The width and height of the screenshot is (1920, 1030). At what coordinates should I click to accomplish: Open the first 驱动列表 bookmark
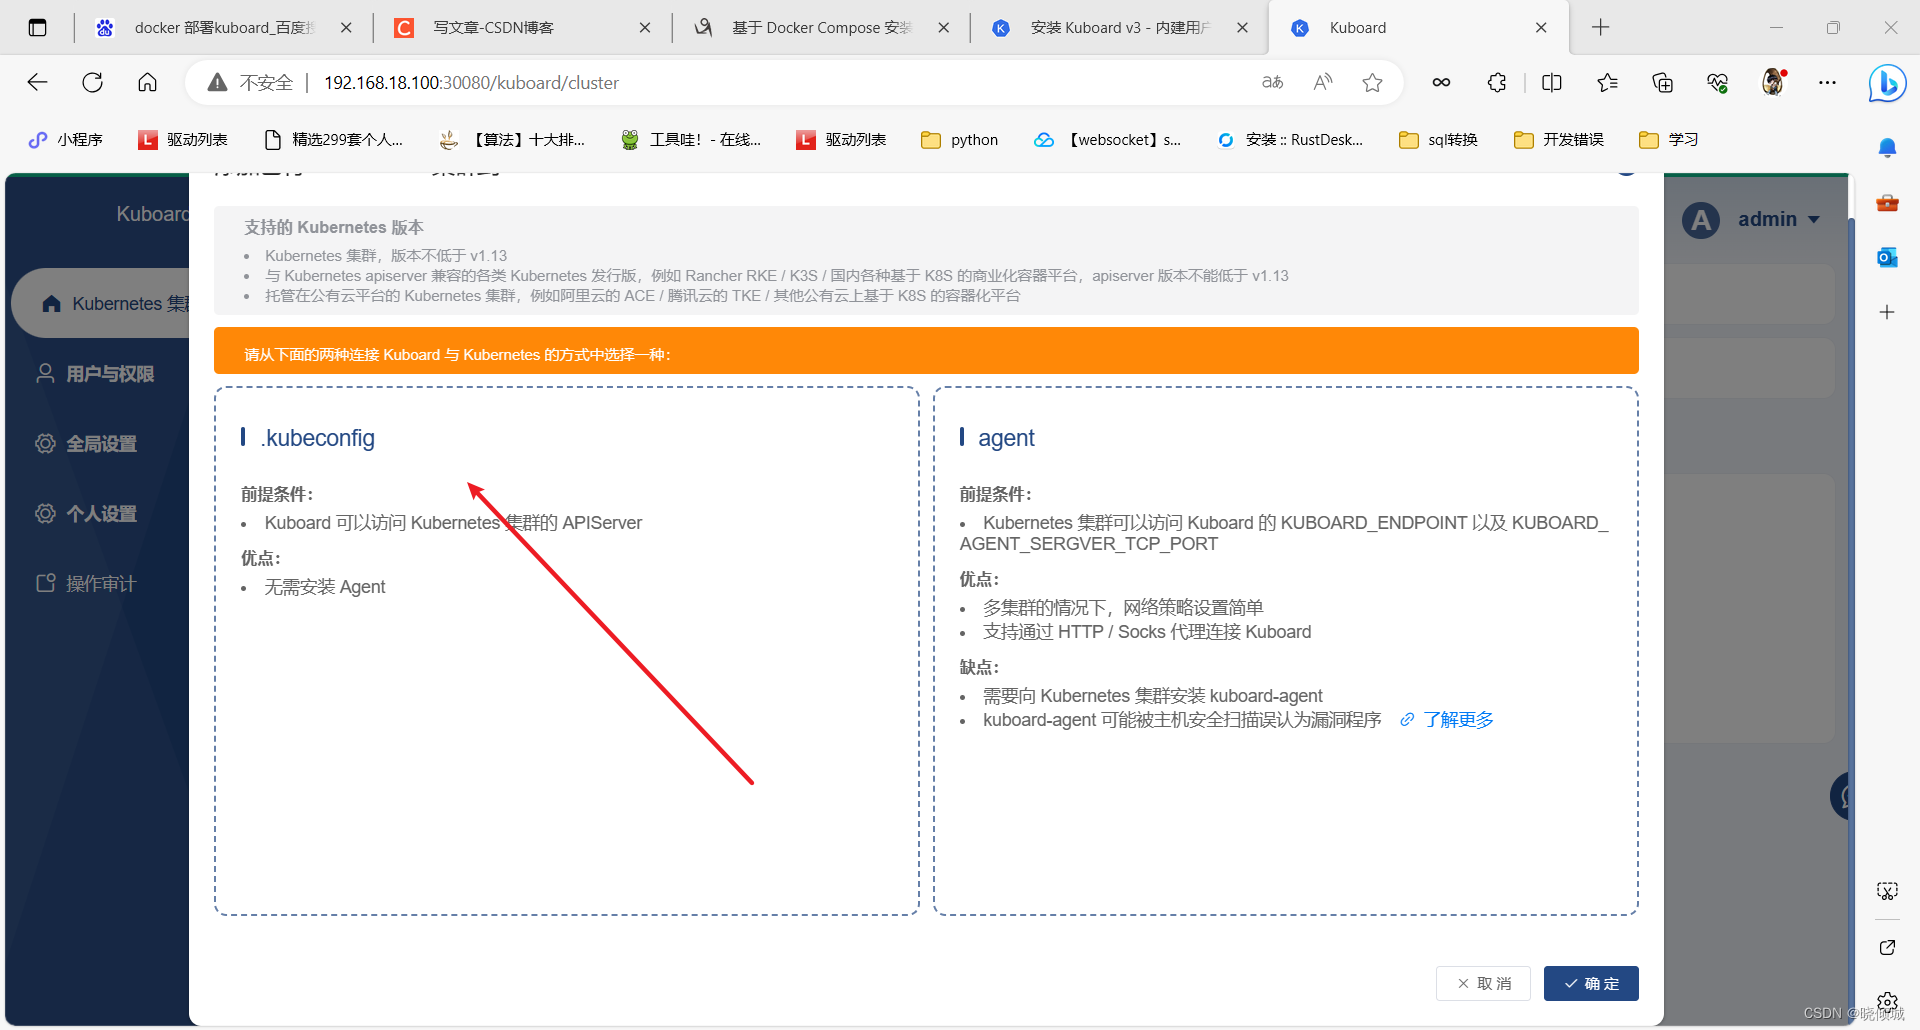(x=183, y=140)
